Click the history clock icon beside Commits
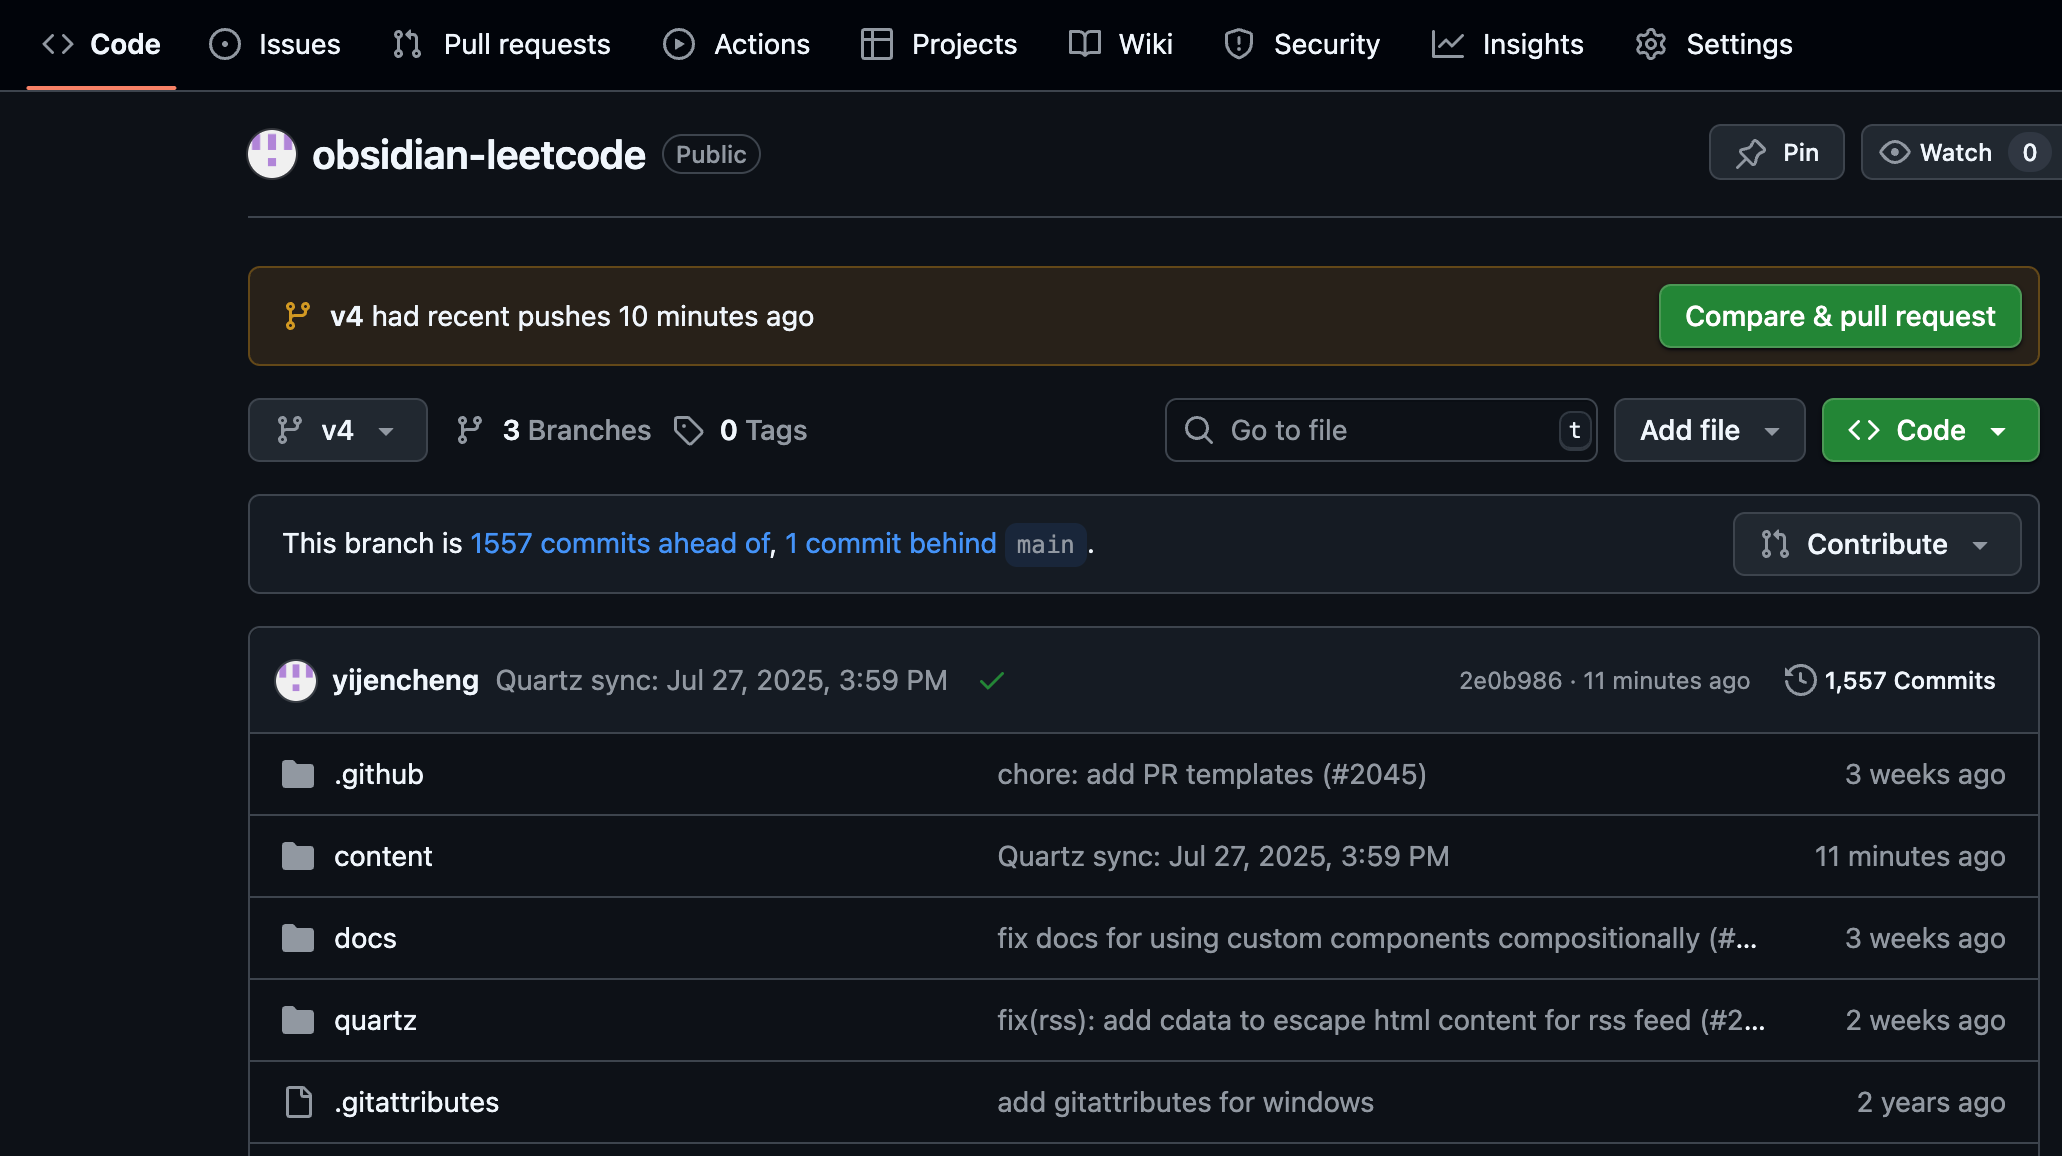This screenshot has width=2062, height=1156. click(x=1800, y=680)
